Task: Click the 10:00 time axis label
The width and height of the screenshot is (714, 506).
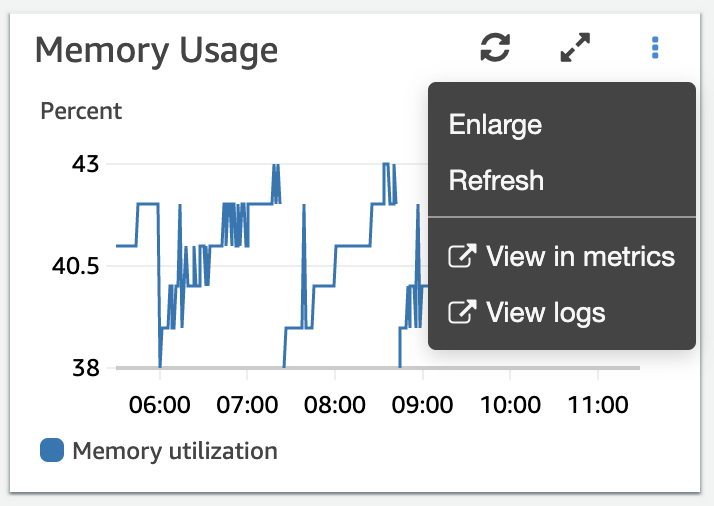Action: (x=510, y=405)
